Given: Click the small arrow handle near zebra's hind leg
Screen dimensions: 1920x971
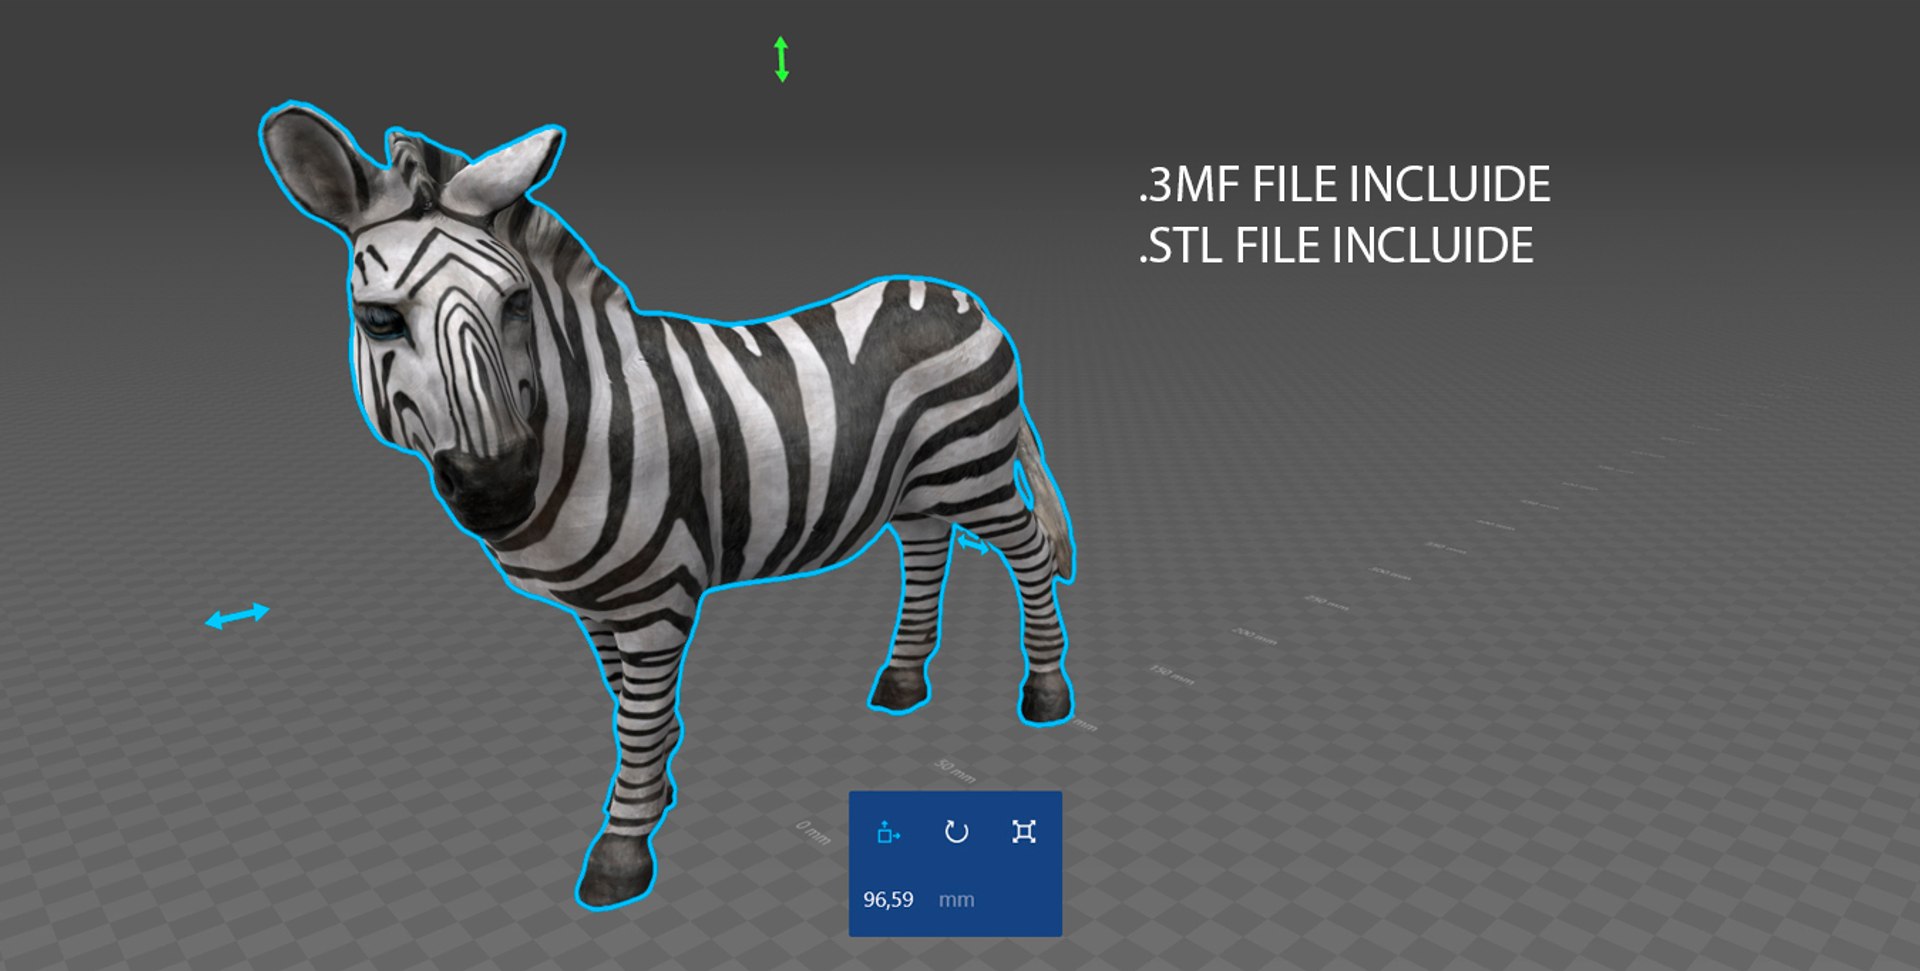Looking at the screenshot, I should (972, 545).
